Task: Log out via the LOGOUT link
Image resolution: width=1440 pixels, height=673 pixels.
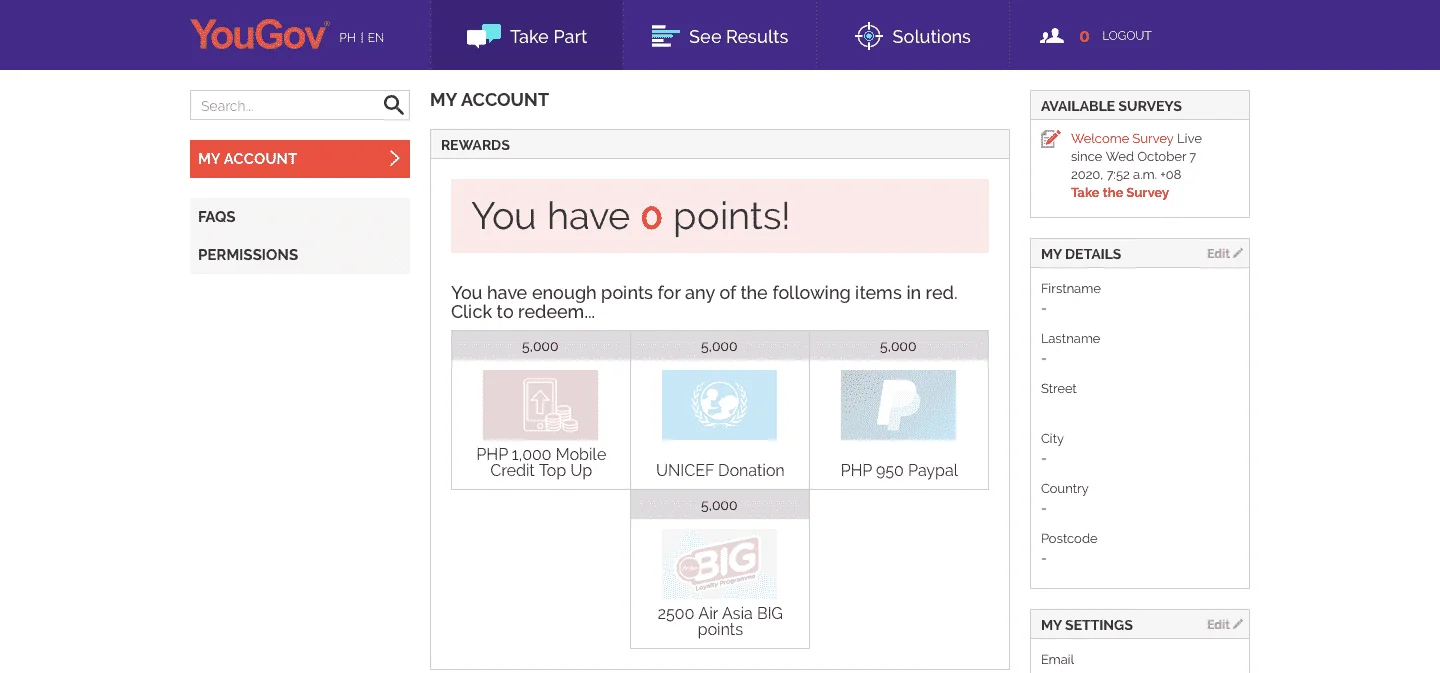Action: click(x=1127, y=36)
